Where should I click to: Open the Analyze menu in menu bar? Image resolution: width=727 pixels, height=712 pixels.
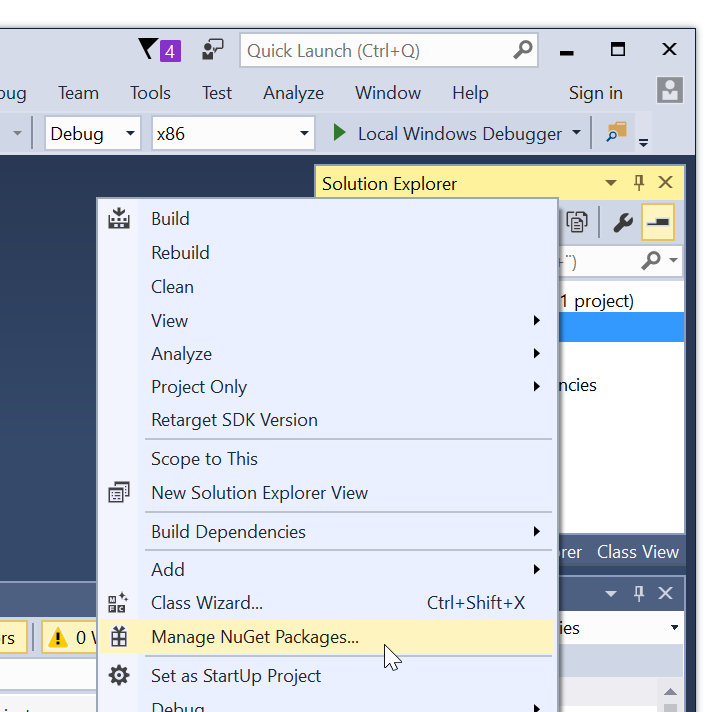[293, 93]
